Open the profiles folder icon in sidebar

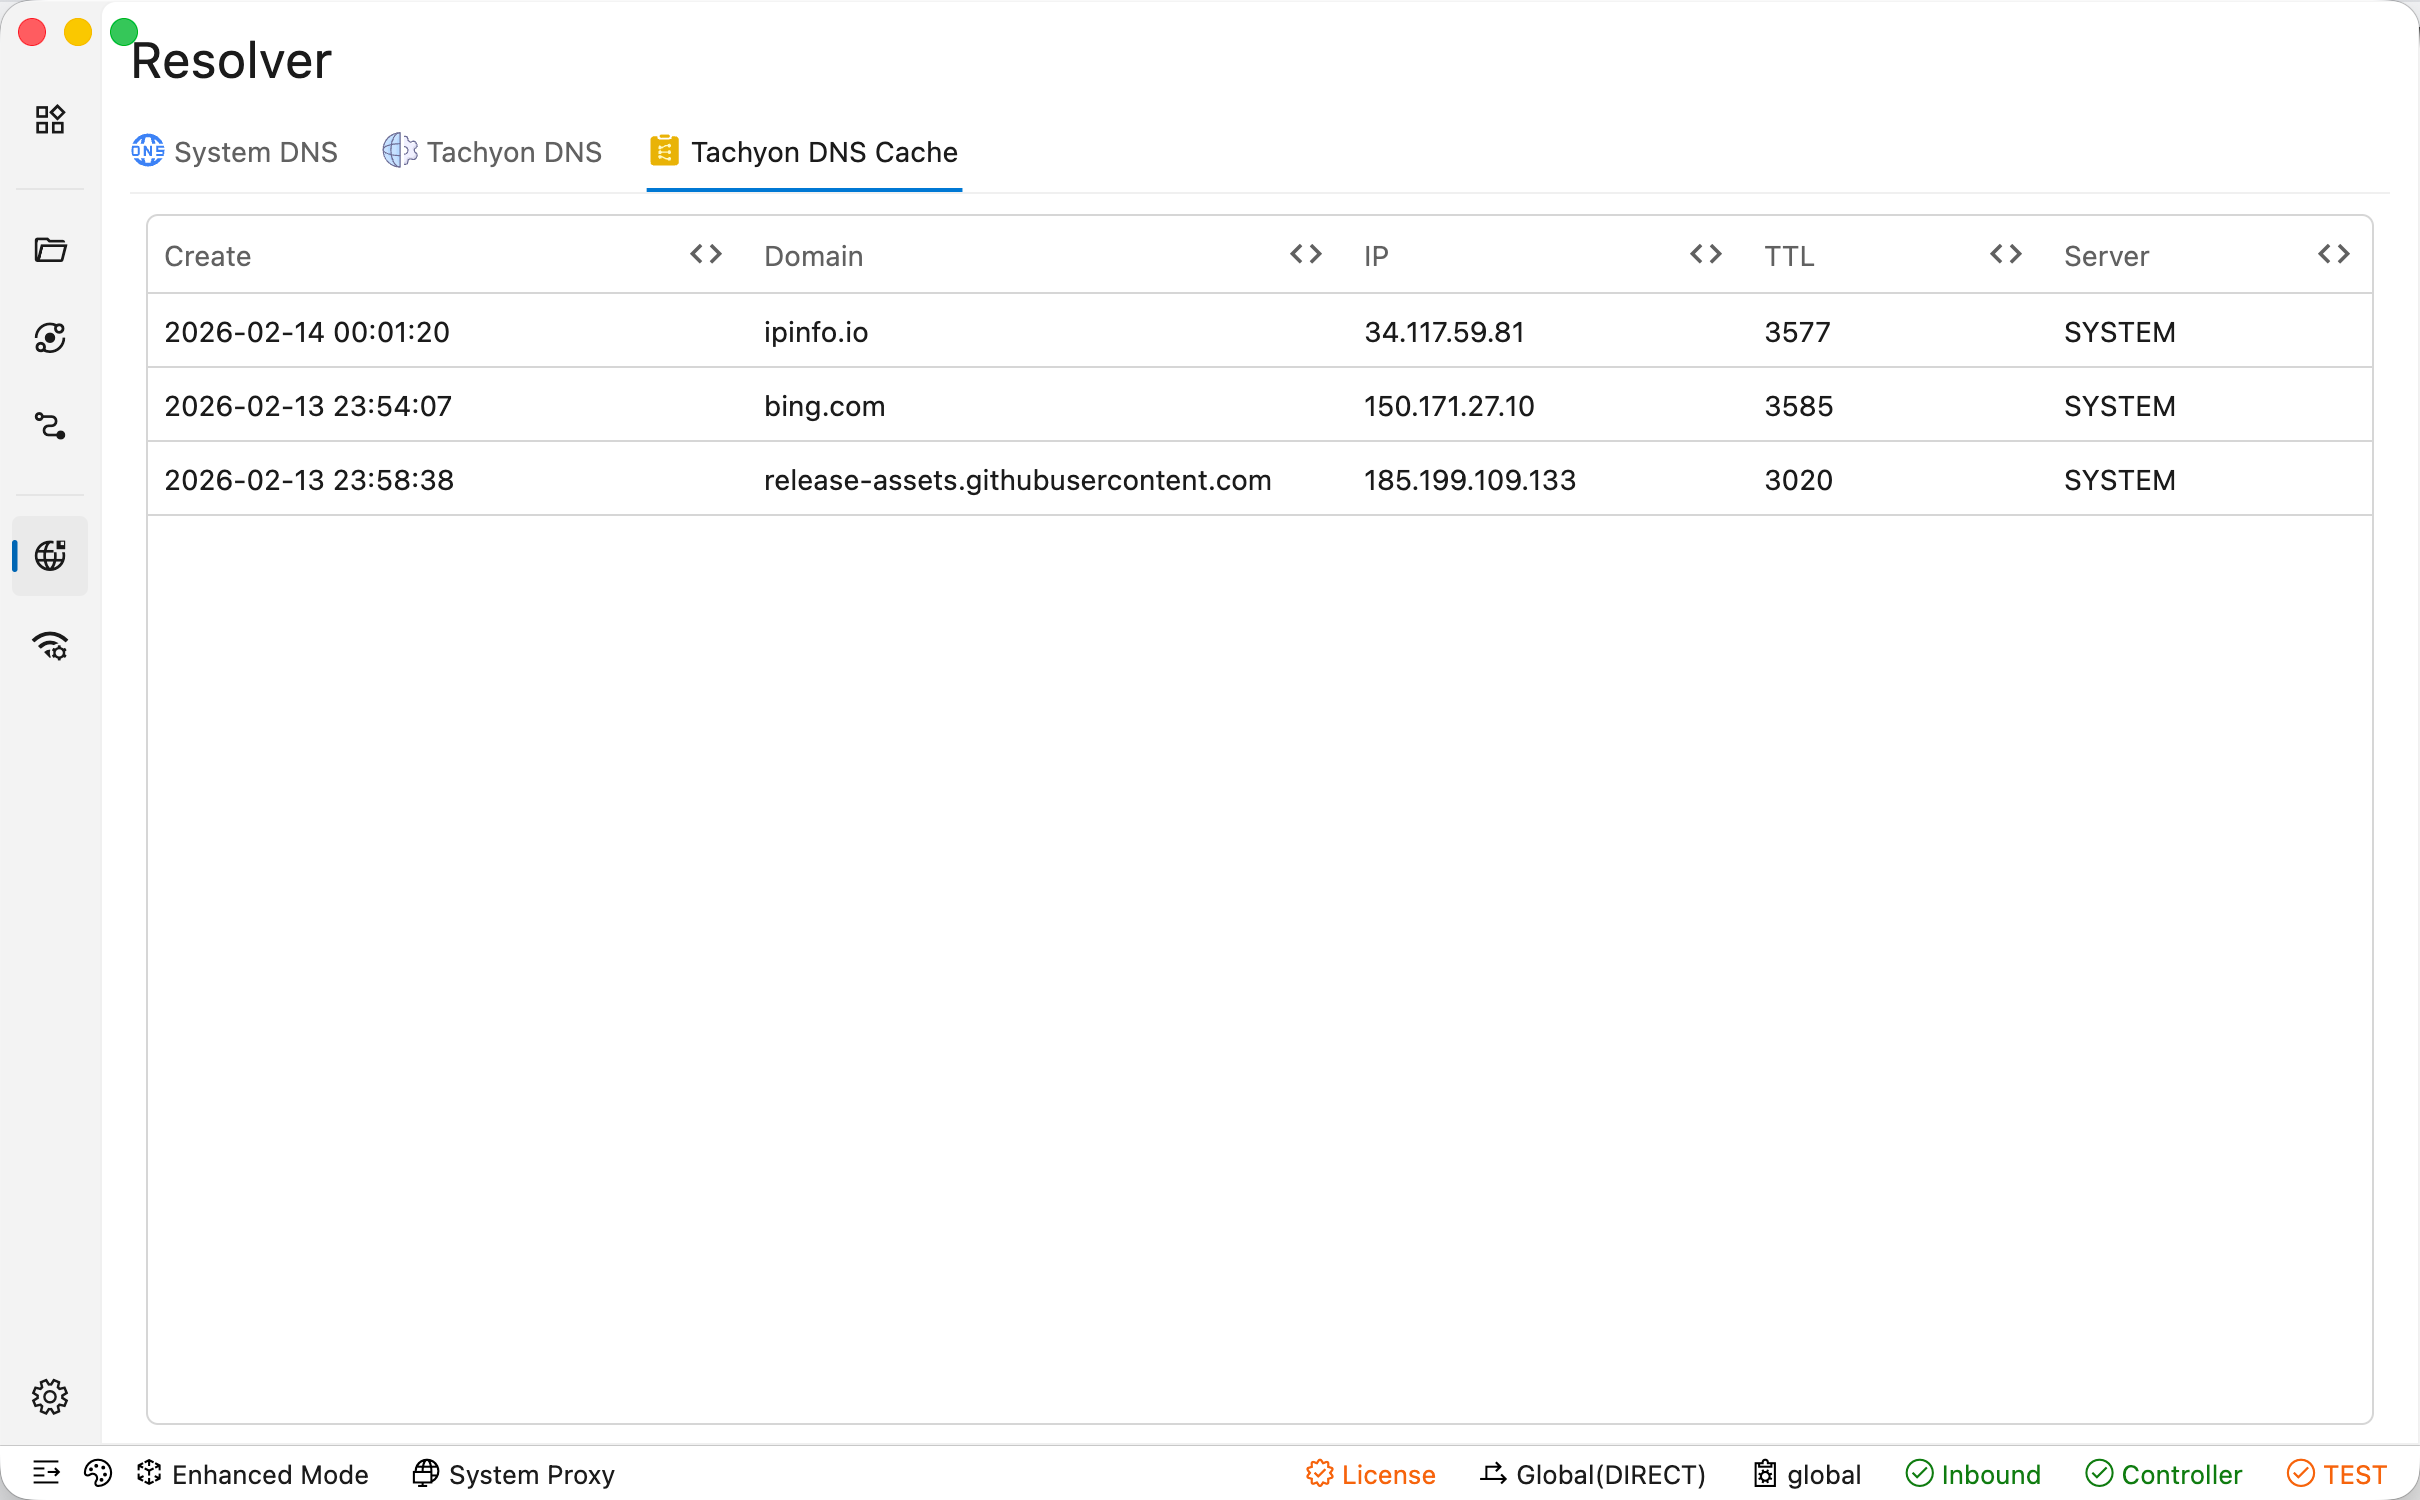click(x=50, y=250)
